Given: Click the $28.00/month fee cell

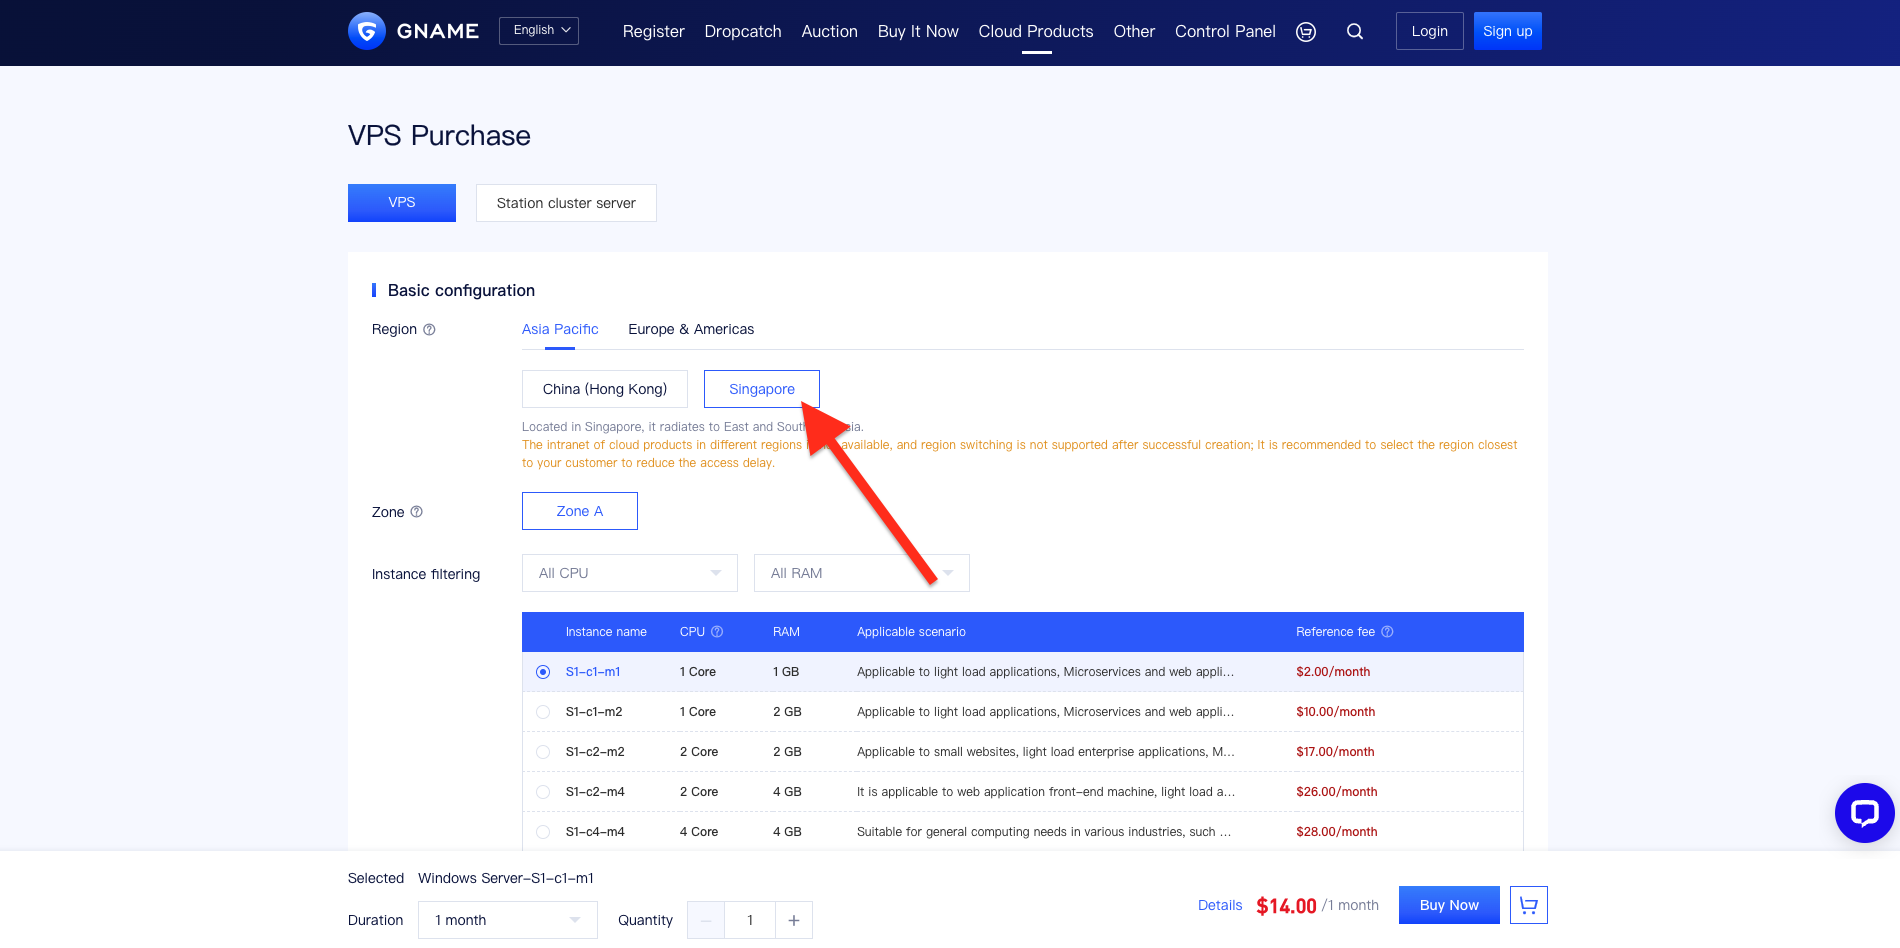Looking at the screenshot, I should [x=1336, y=832].
